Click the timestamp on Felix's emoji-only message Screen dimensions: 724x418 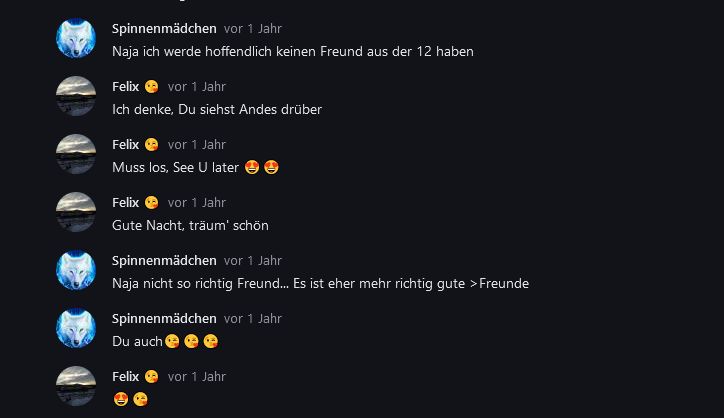click(197, 377)
